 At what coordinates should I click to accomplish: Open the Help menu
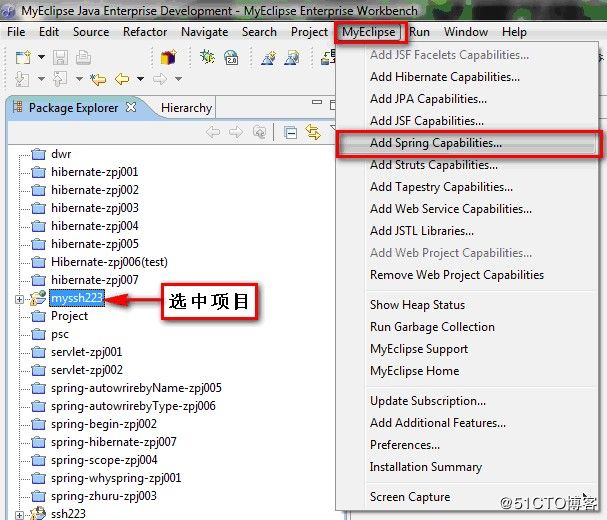(514, 32)
